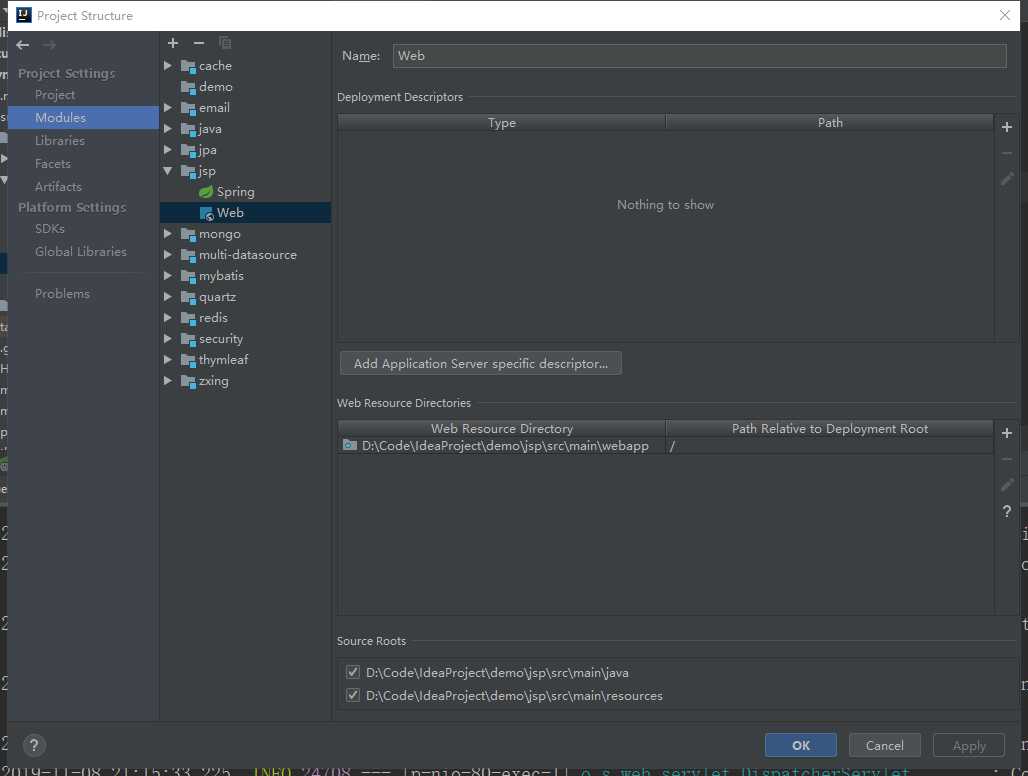The width and height of the screenshot is (1028, 776).
Task: Uncheck the src\main\java source root
Action: pos(353,672)
